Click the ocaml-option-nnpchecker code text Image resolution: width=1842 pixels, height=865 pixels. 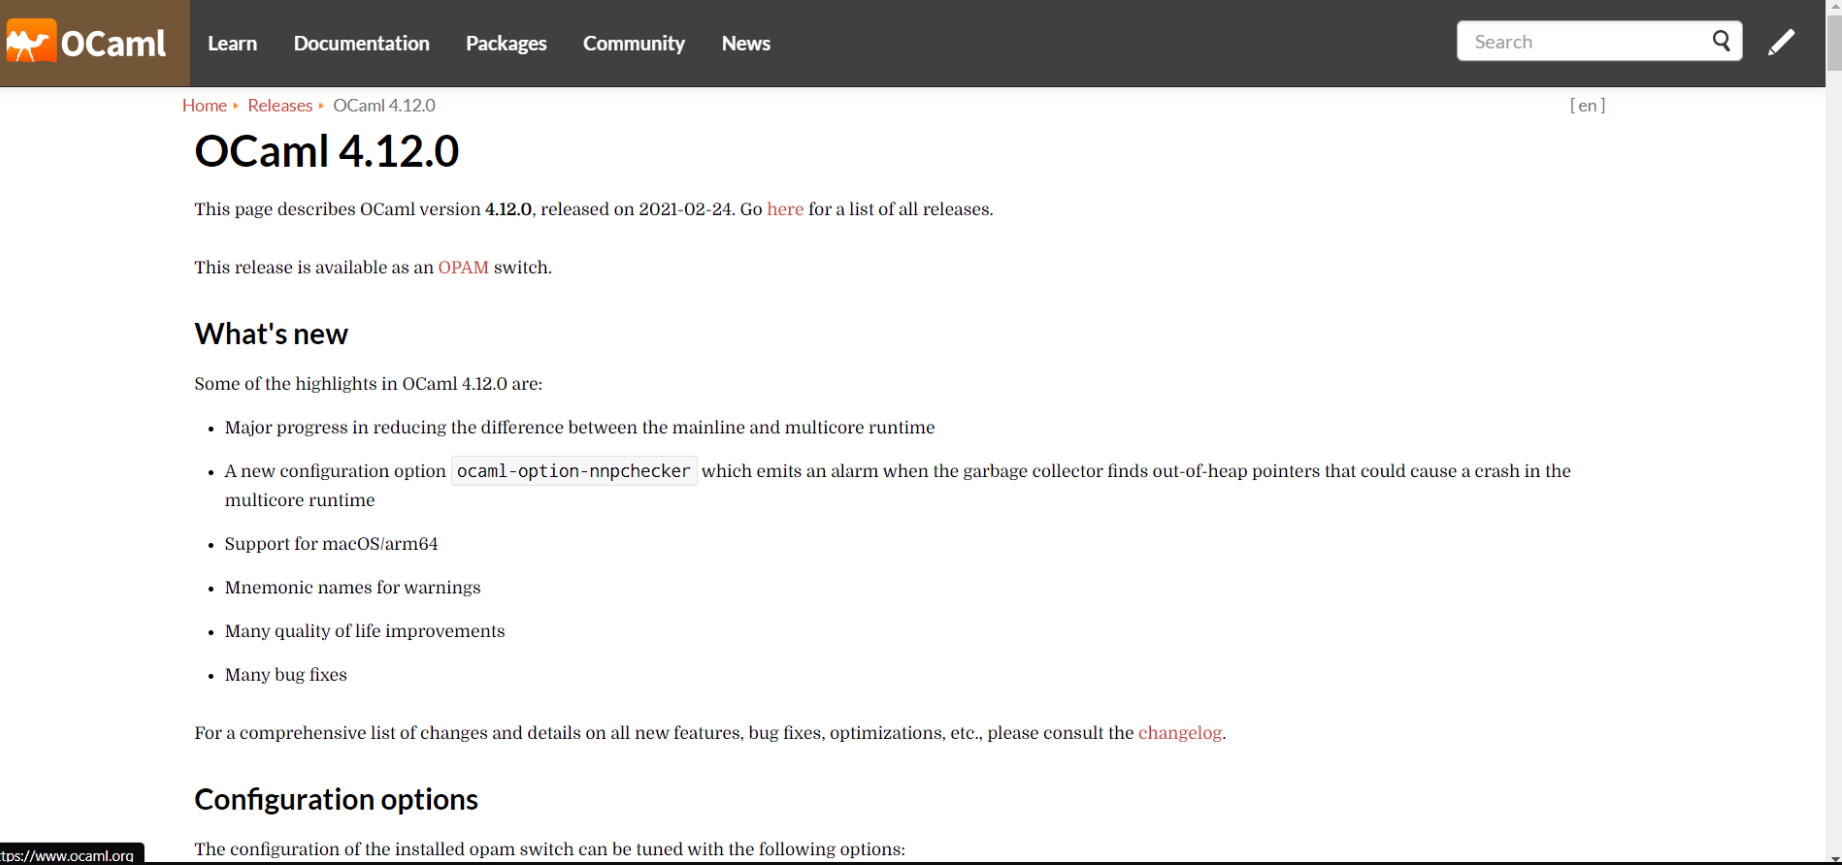[574, 471]
